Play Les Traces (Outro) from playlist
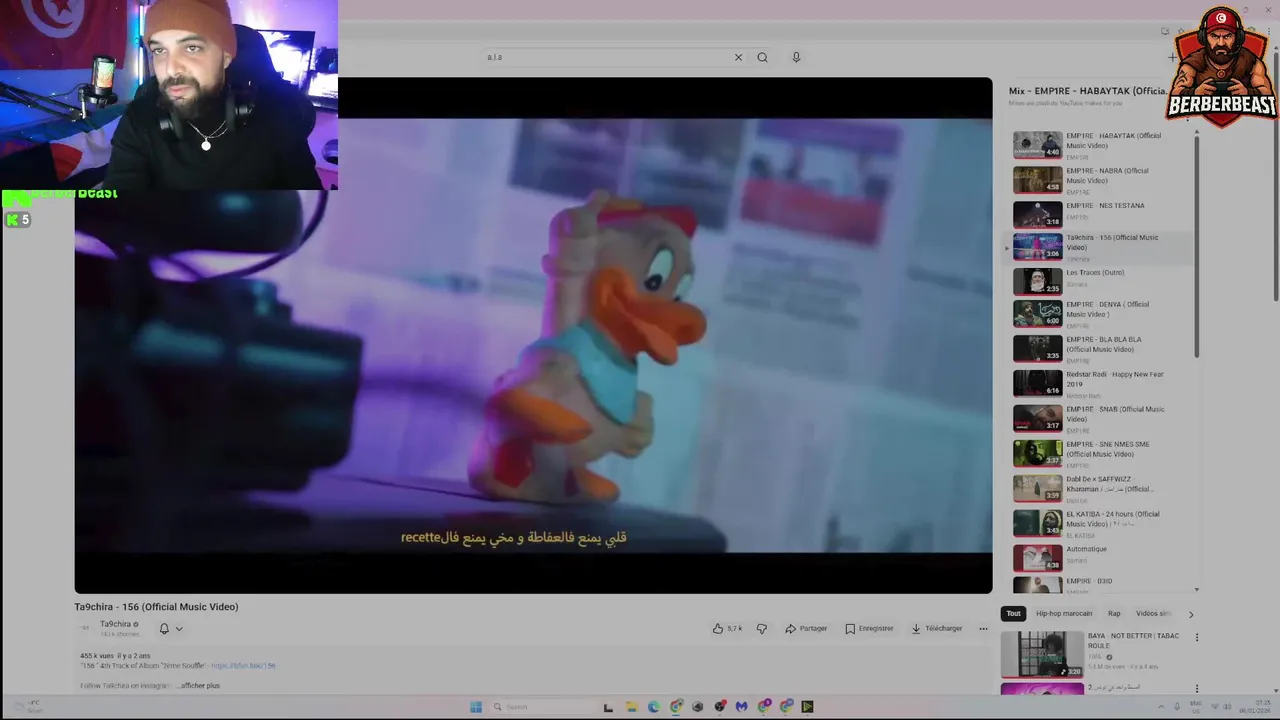This screenshot has height=720, width=1280. [x=1100, y=281]
